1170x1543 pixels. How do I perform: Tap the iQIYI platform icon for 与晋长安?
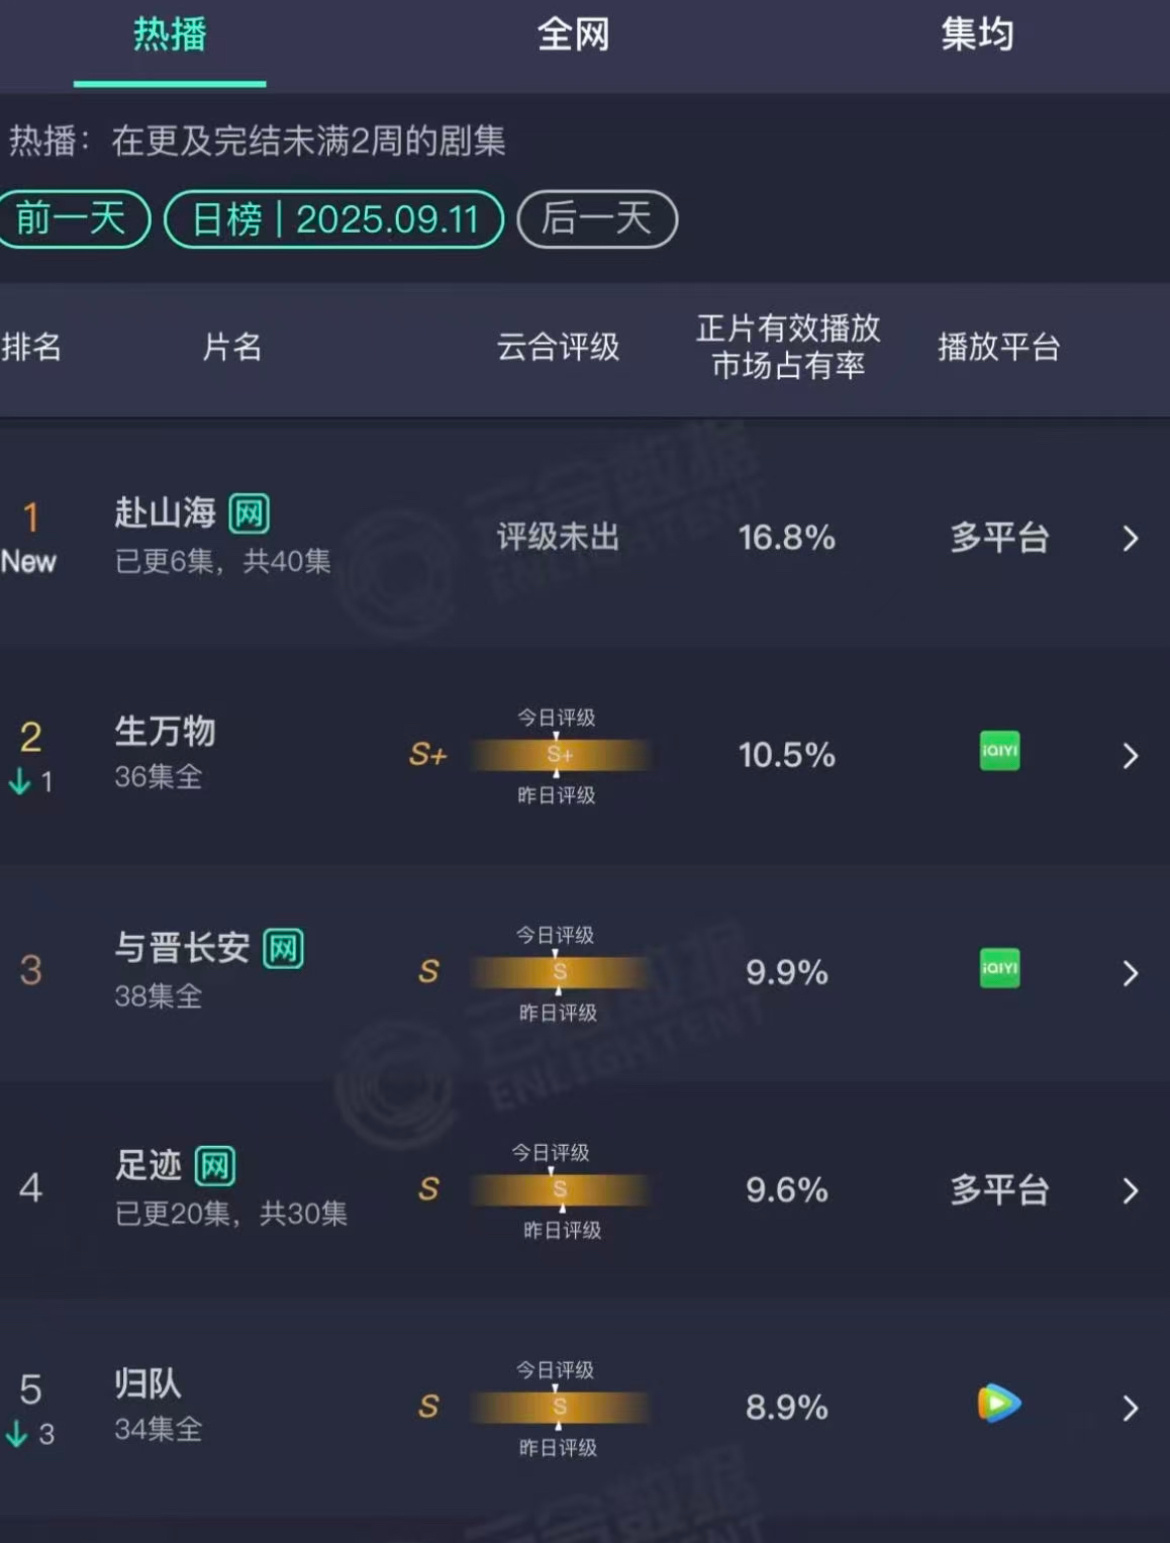point(999,968)
